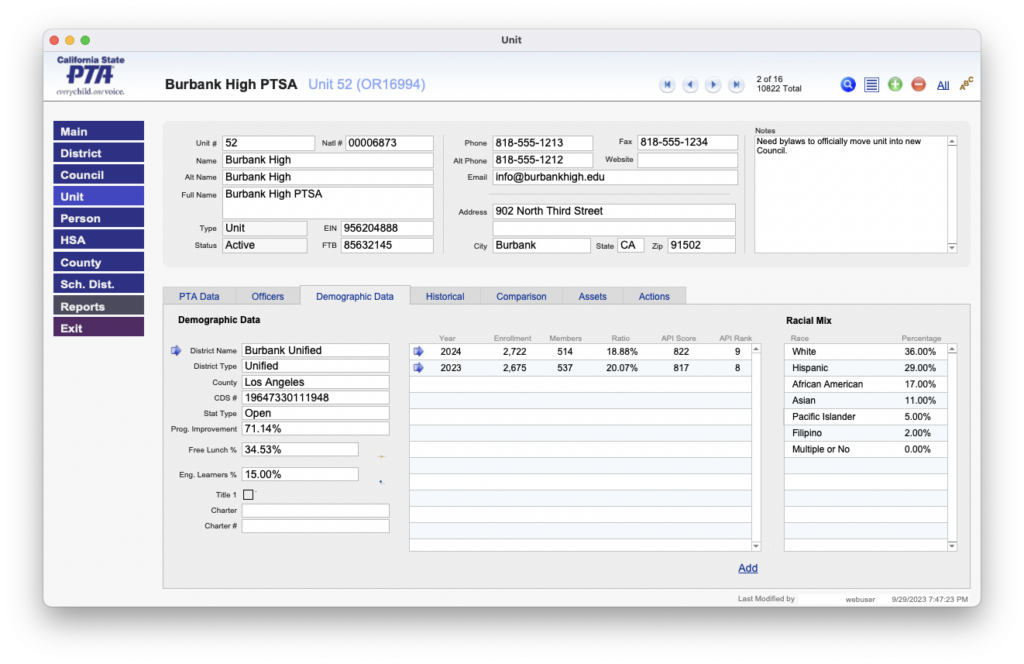Image resolution: width=1024 pixels, height=664 pixels.
Task: Open the Historical tab
Action: (x=444, y=296)
